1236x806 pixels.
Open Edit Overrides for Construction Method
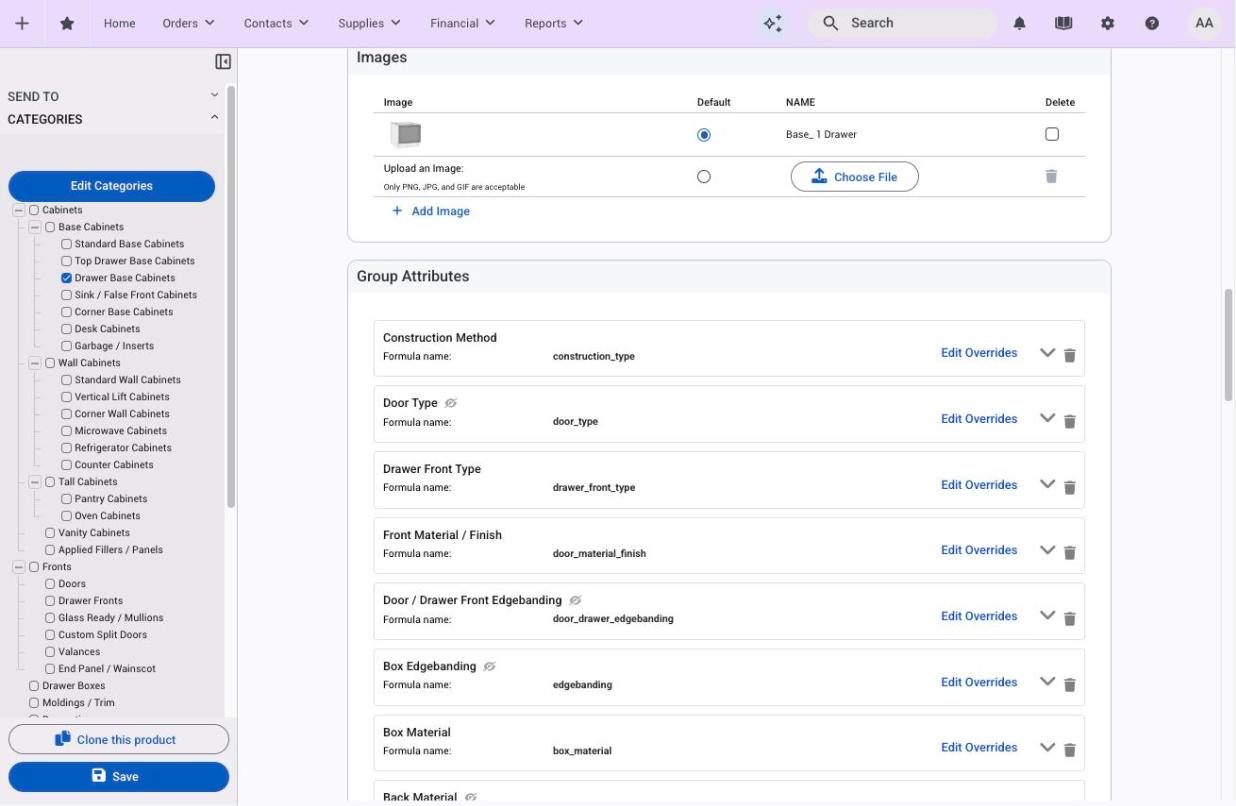979,353
